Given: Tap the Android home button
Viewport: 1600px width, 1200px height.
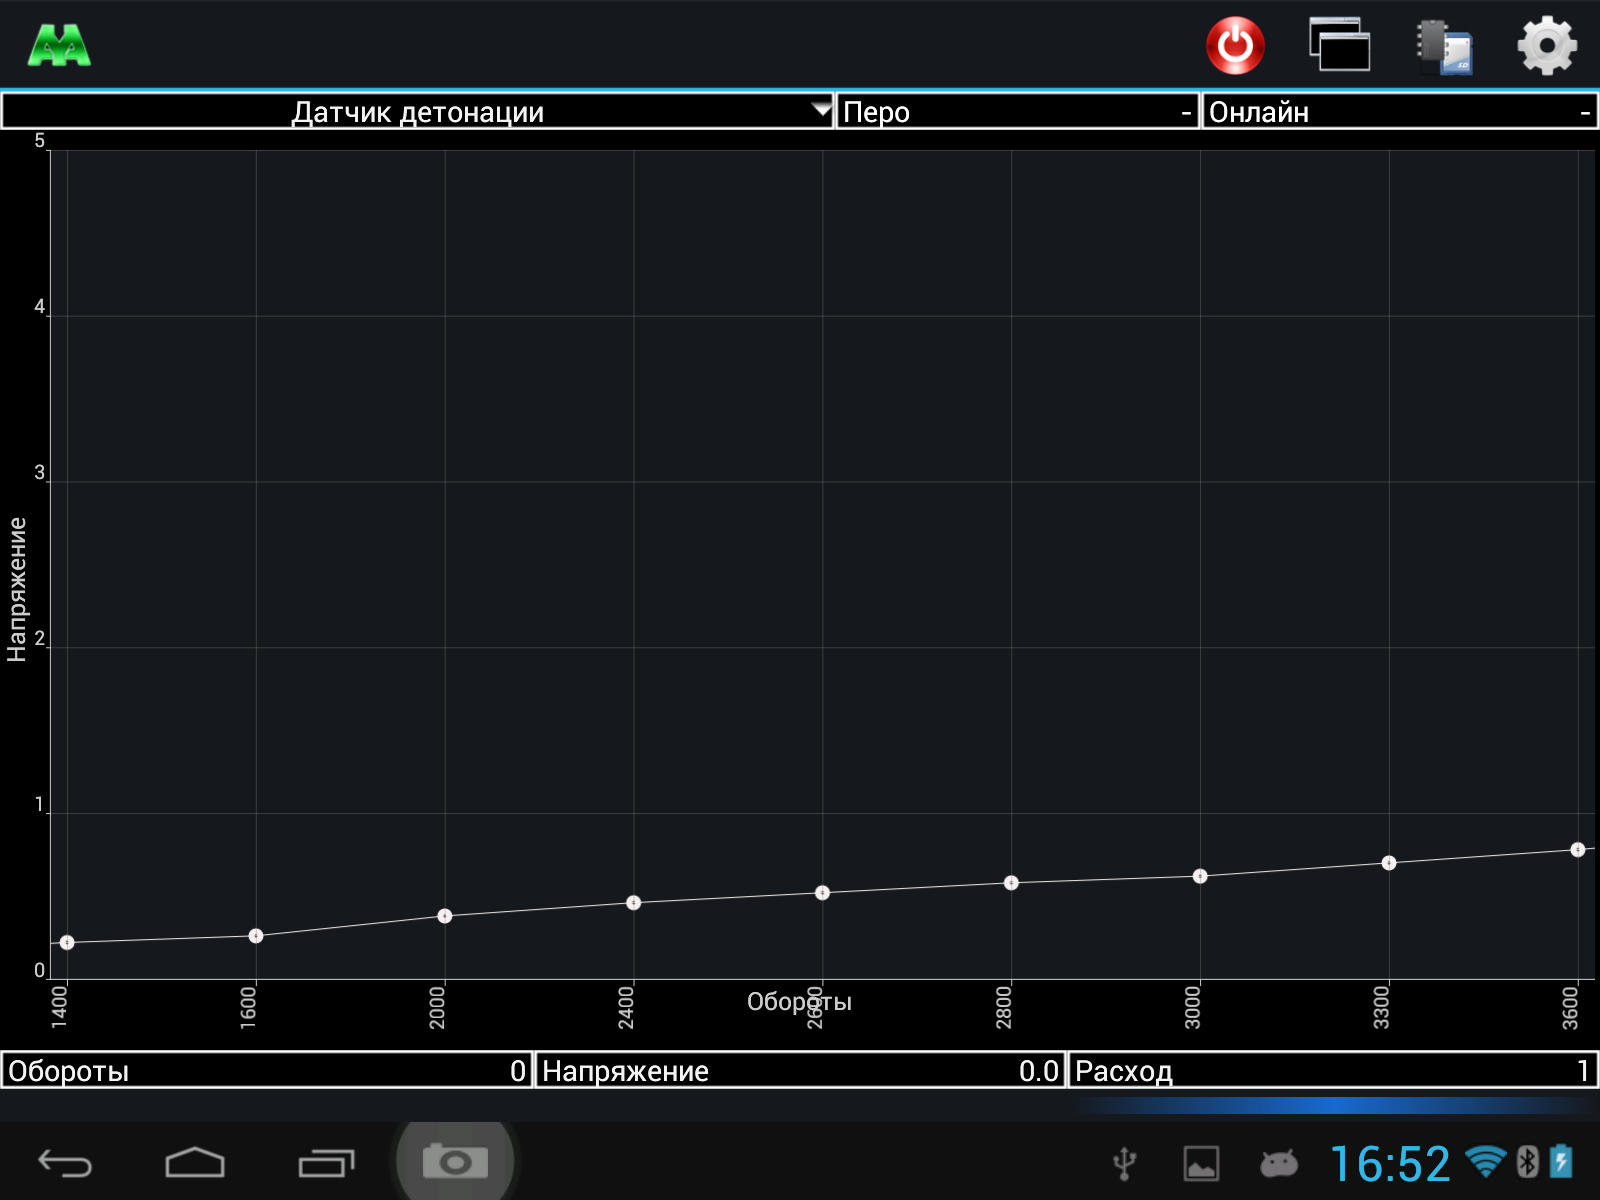Looking at the screenshot, I should tap(195, 1163).
